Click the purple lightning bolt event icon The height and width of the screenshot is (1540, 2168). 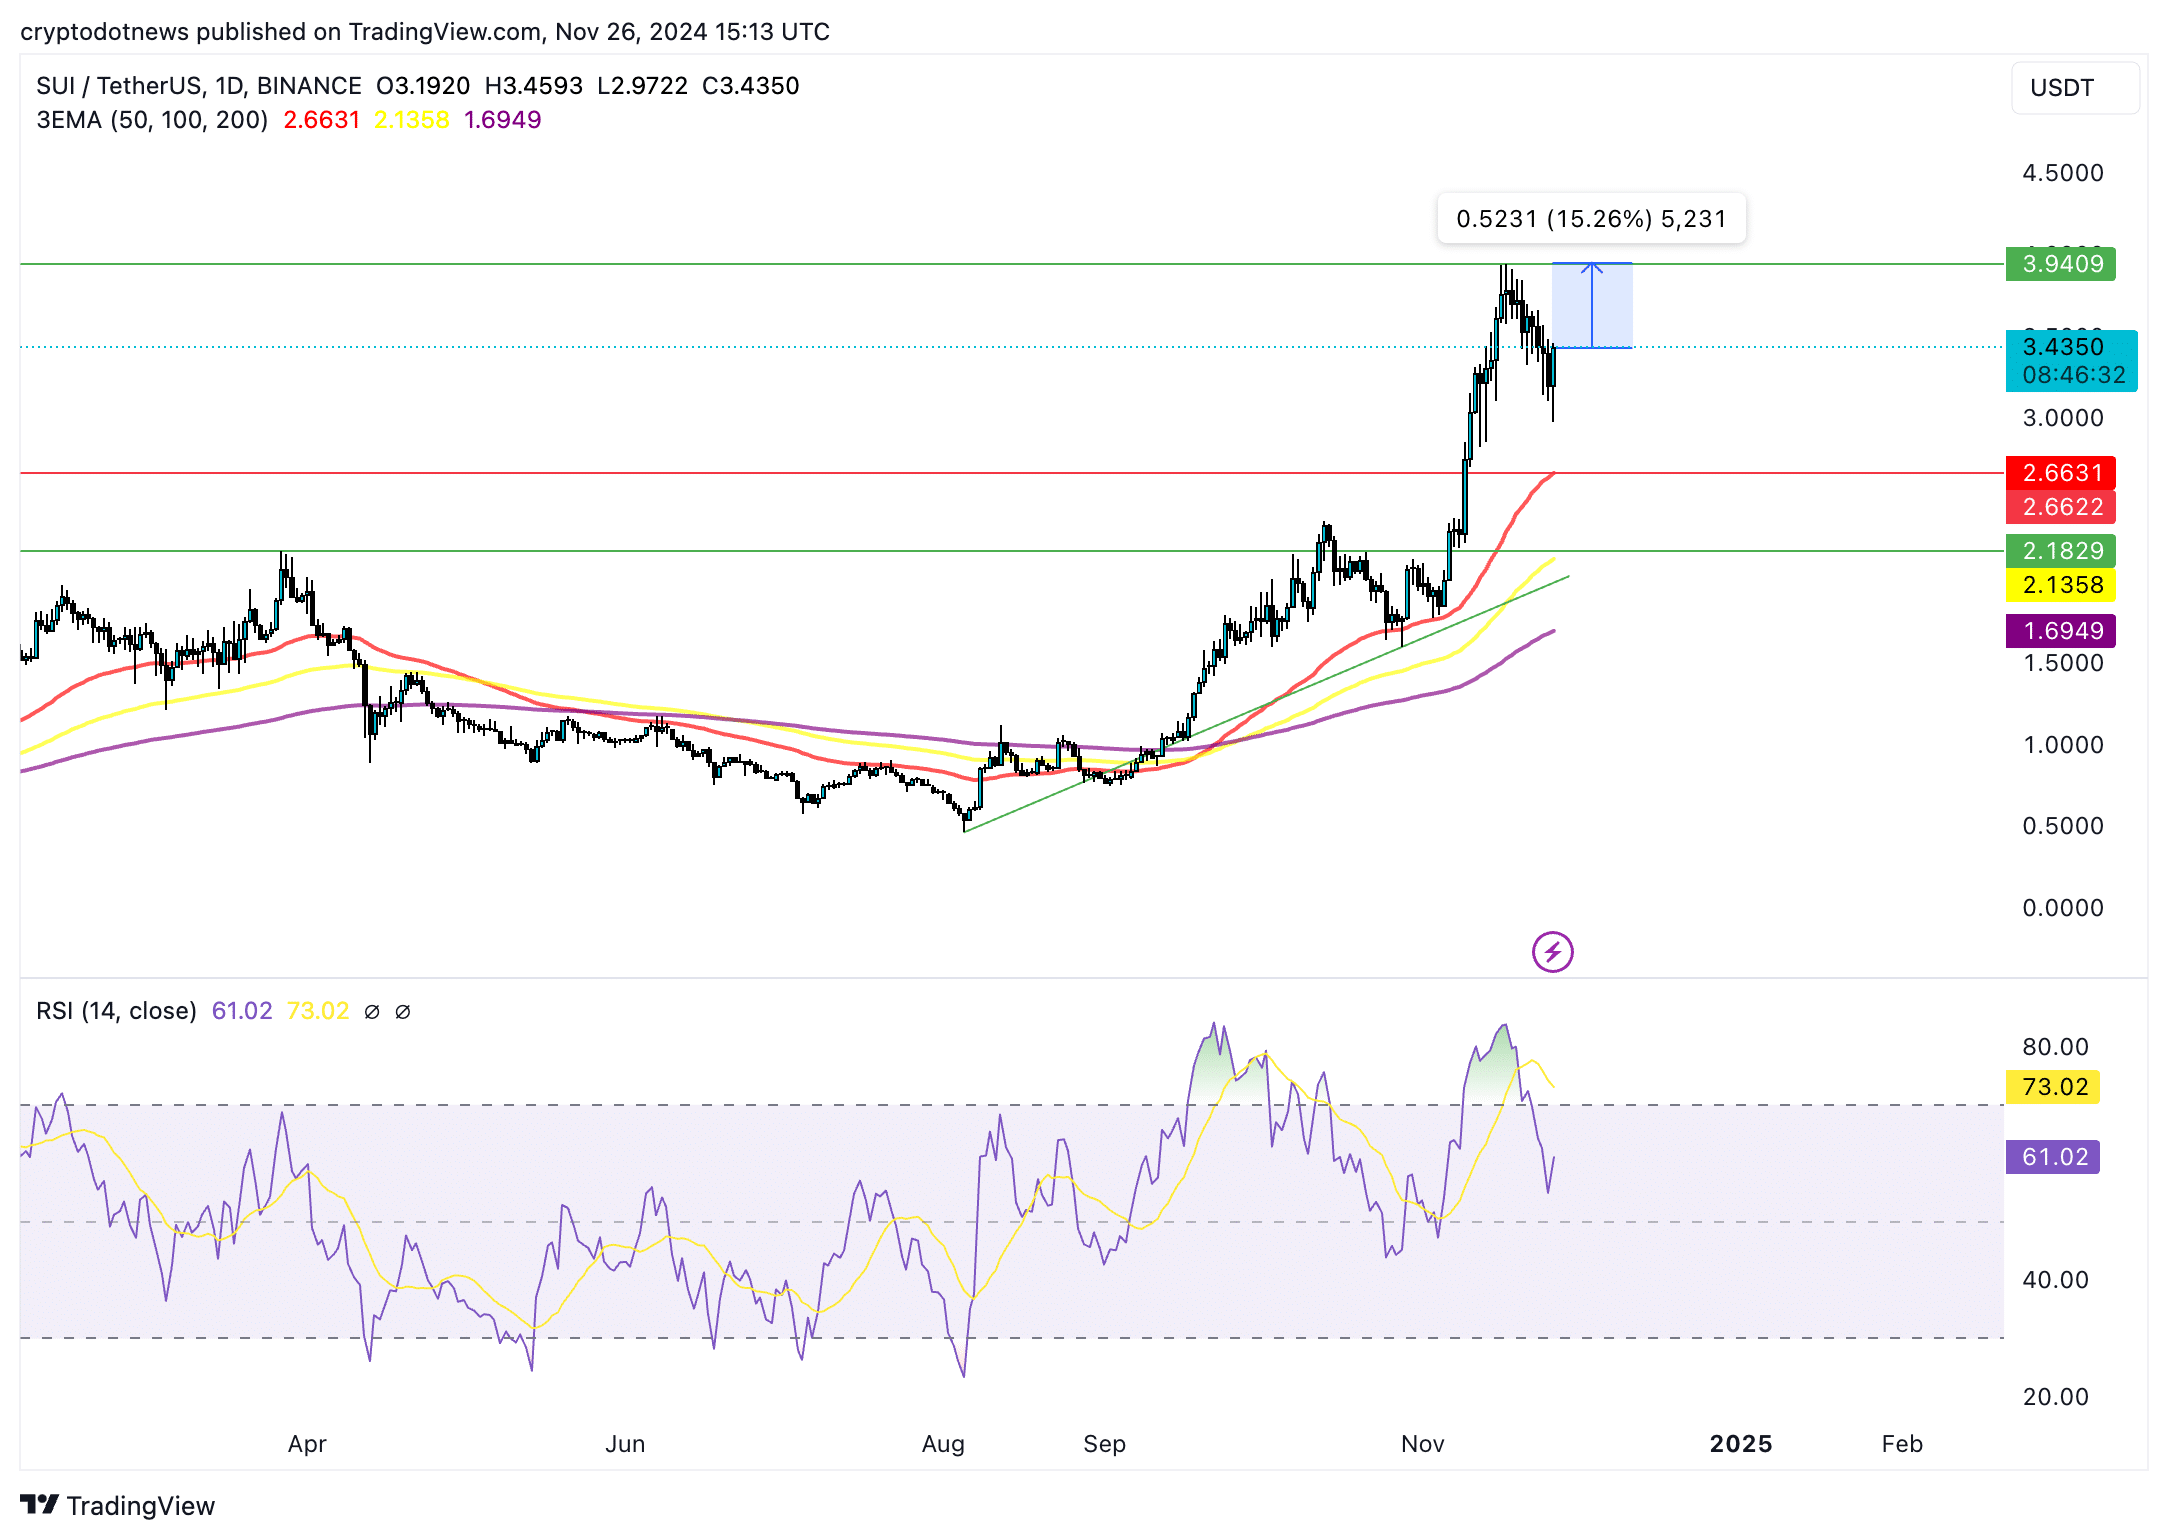[x=1552, y=952]
